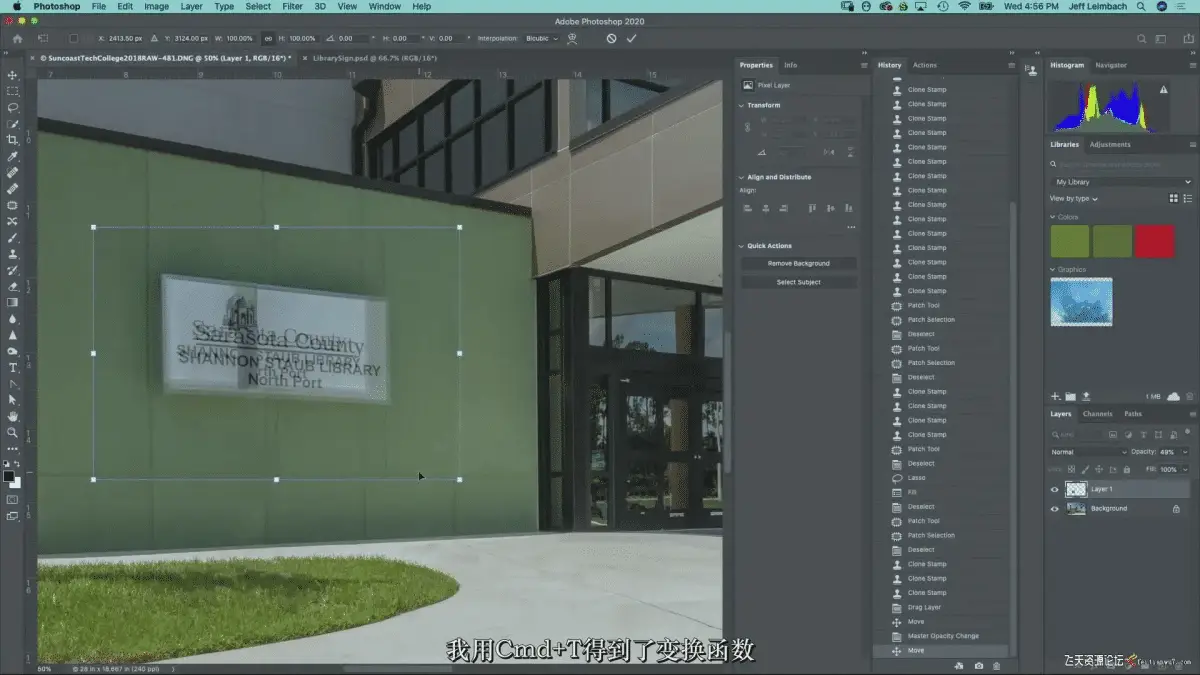
Task: Toggle relative positioning triangle in options bar
Action: [x=154, y=38]
